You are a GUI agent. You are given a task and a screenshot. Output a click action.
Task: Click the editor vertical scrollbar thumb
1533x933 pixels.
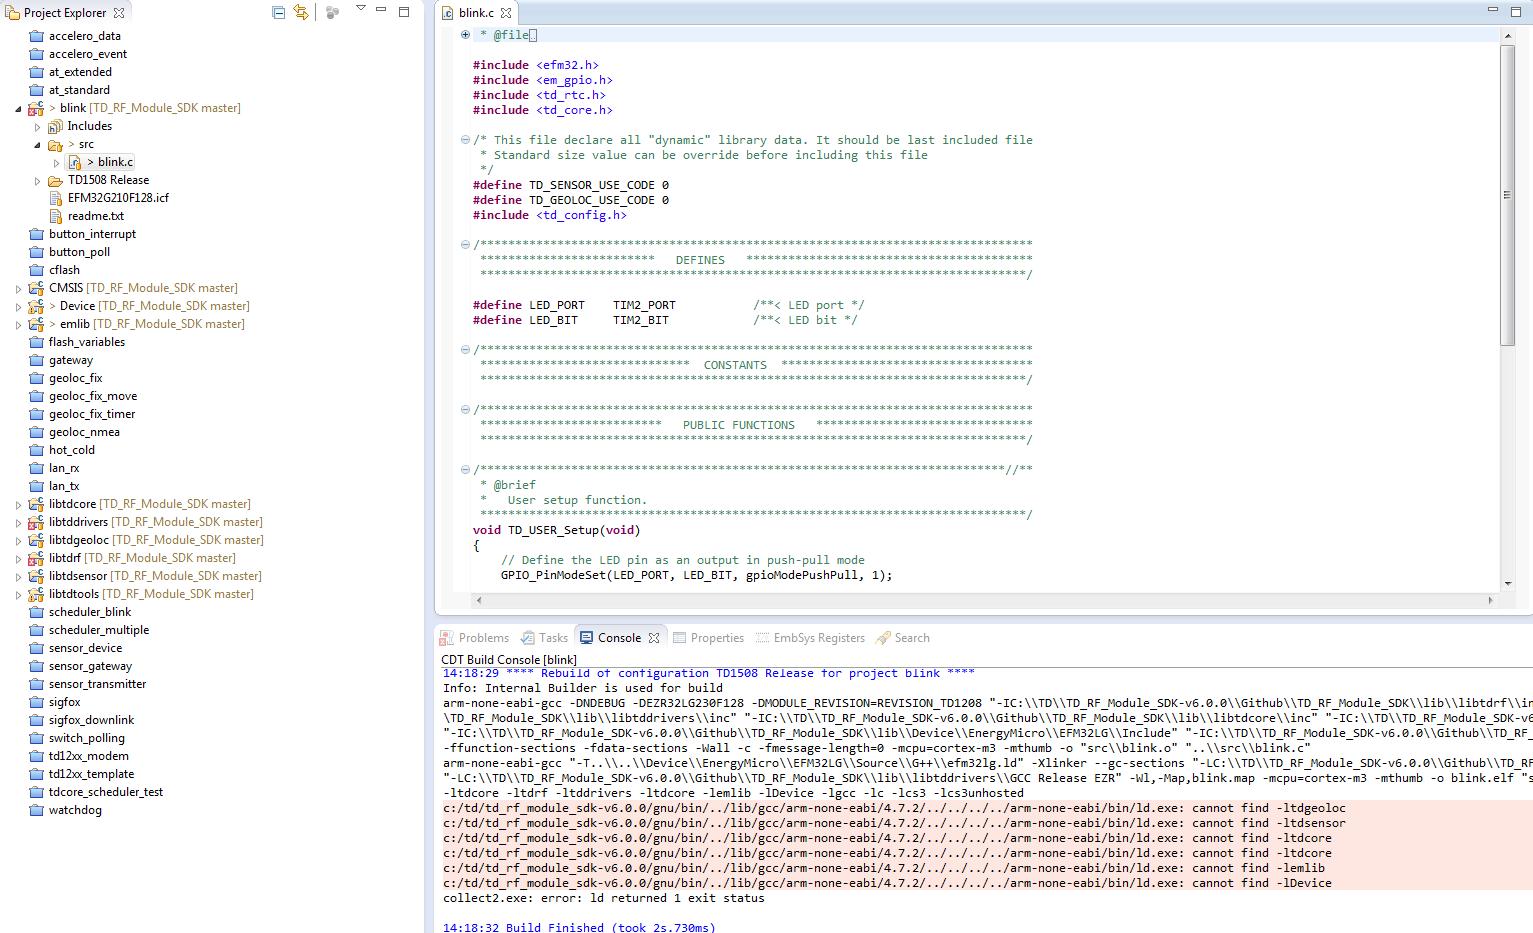1508,195
